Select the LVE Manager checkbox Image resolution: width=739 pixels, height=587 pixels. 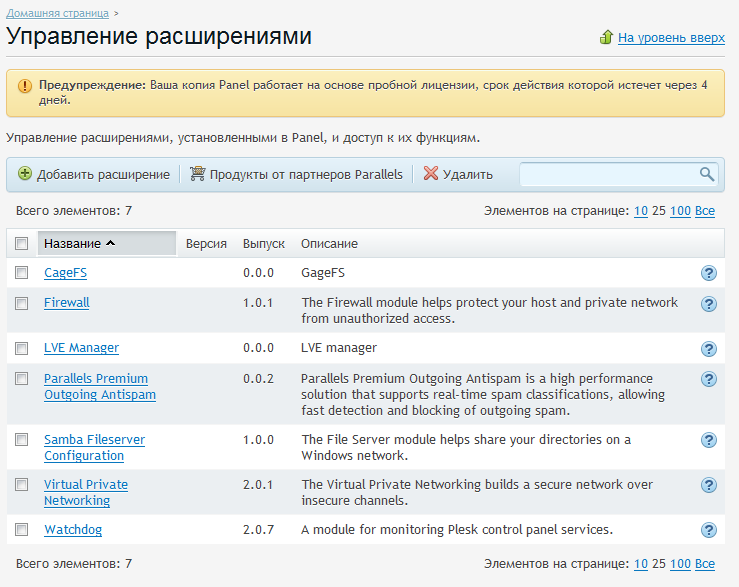click(x=21, y=348)
